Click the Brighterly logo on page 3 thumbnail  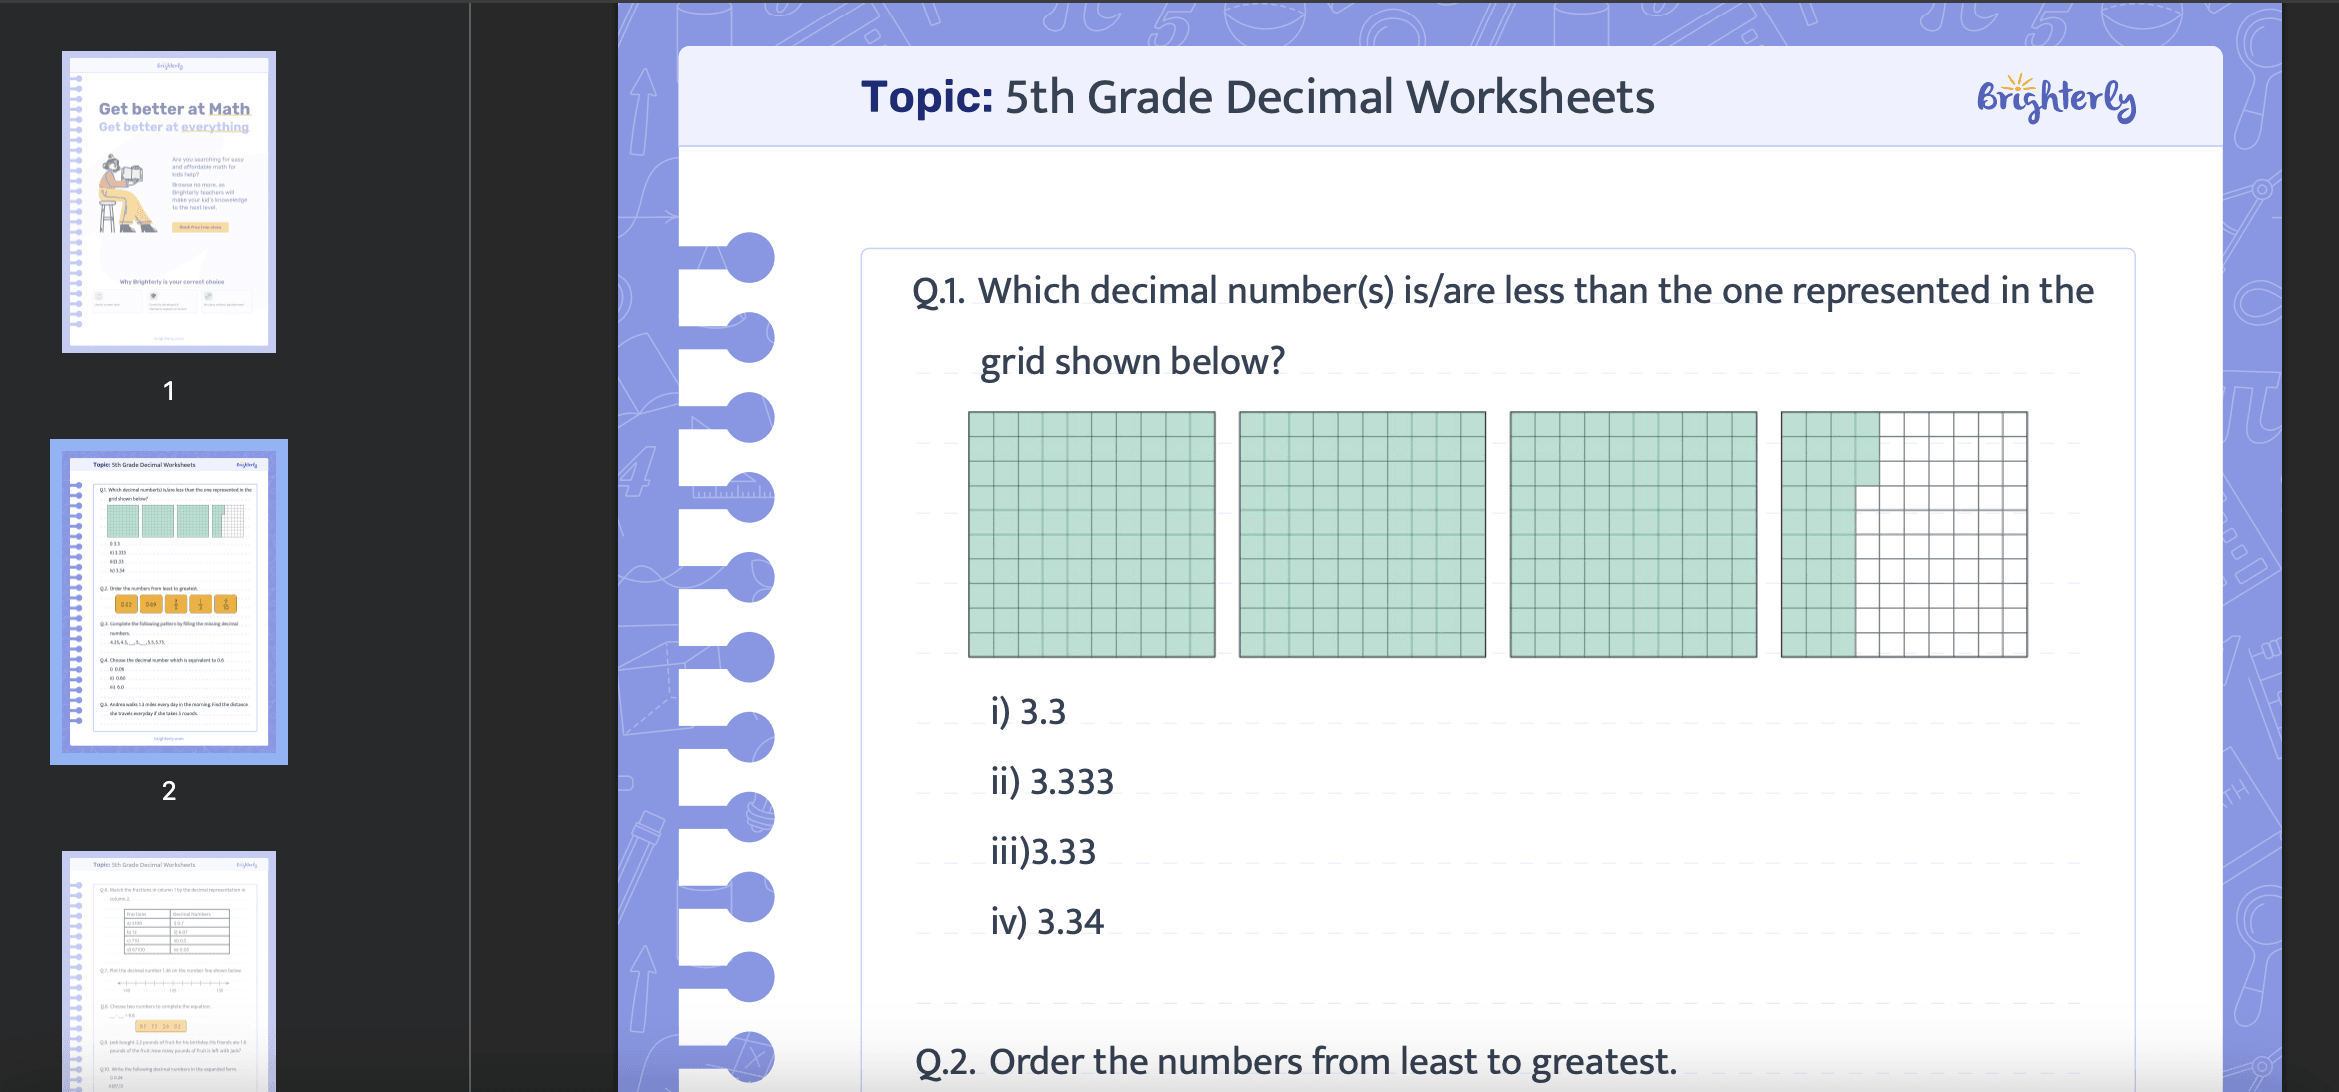click(247, 866)
